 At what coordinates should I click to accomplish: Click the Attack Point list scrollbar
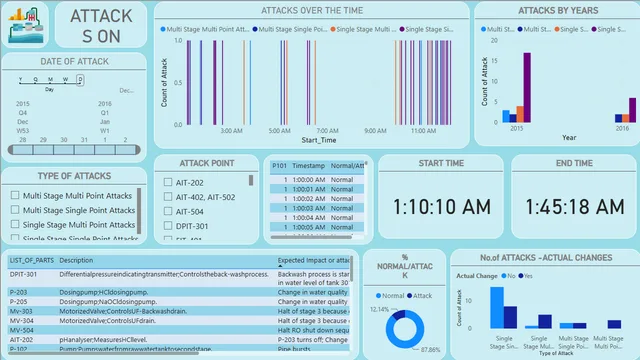point(251,180)
